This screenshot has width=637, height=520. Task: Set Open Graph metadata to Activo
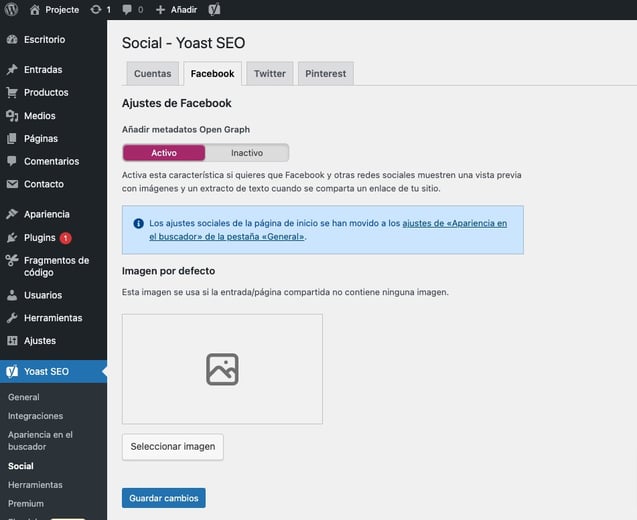click(x=164, y=153)
